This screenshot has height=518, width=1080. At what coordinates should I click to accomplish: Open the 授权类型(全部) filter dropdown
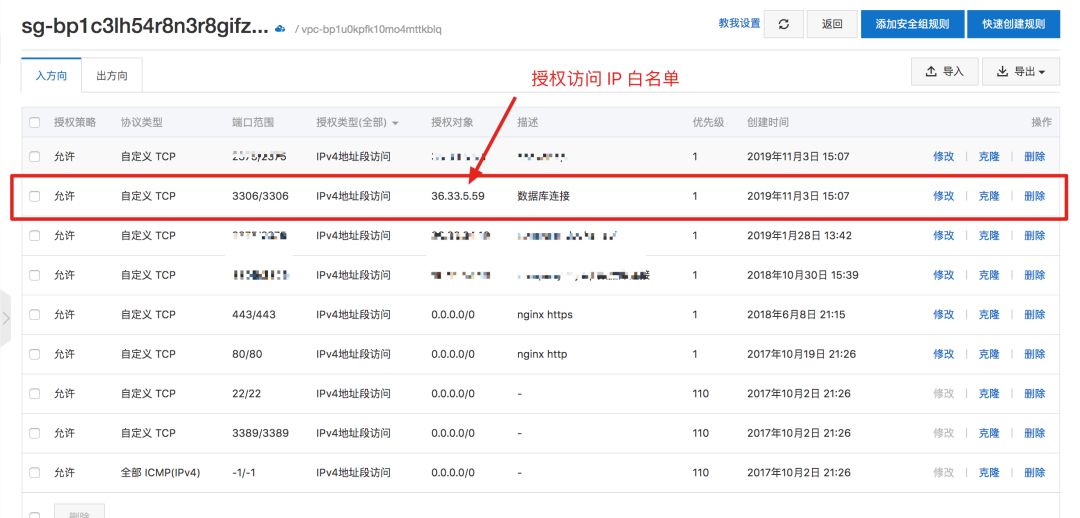pyautogui.click(x=357, y=122)
